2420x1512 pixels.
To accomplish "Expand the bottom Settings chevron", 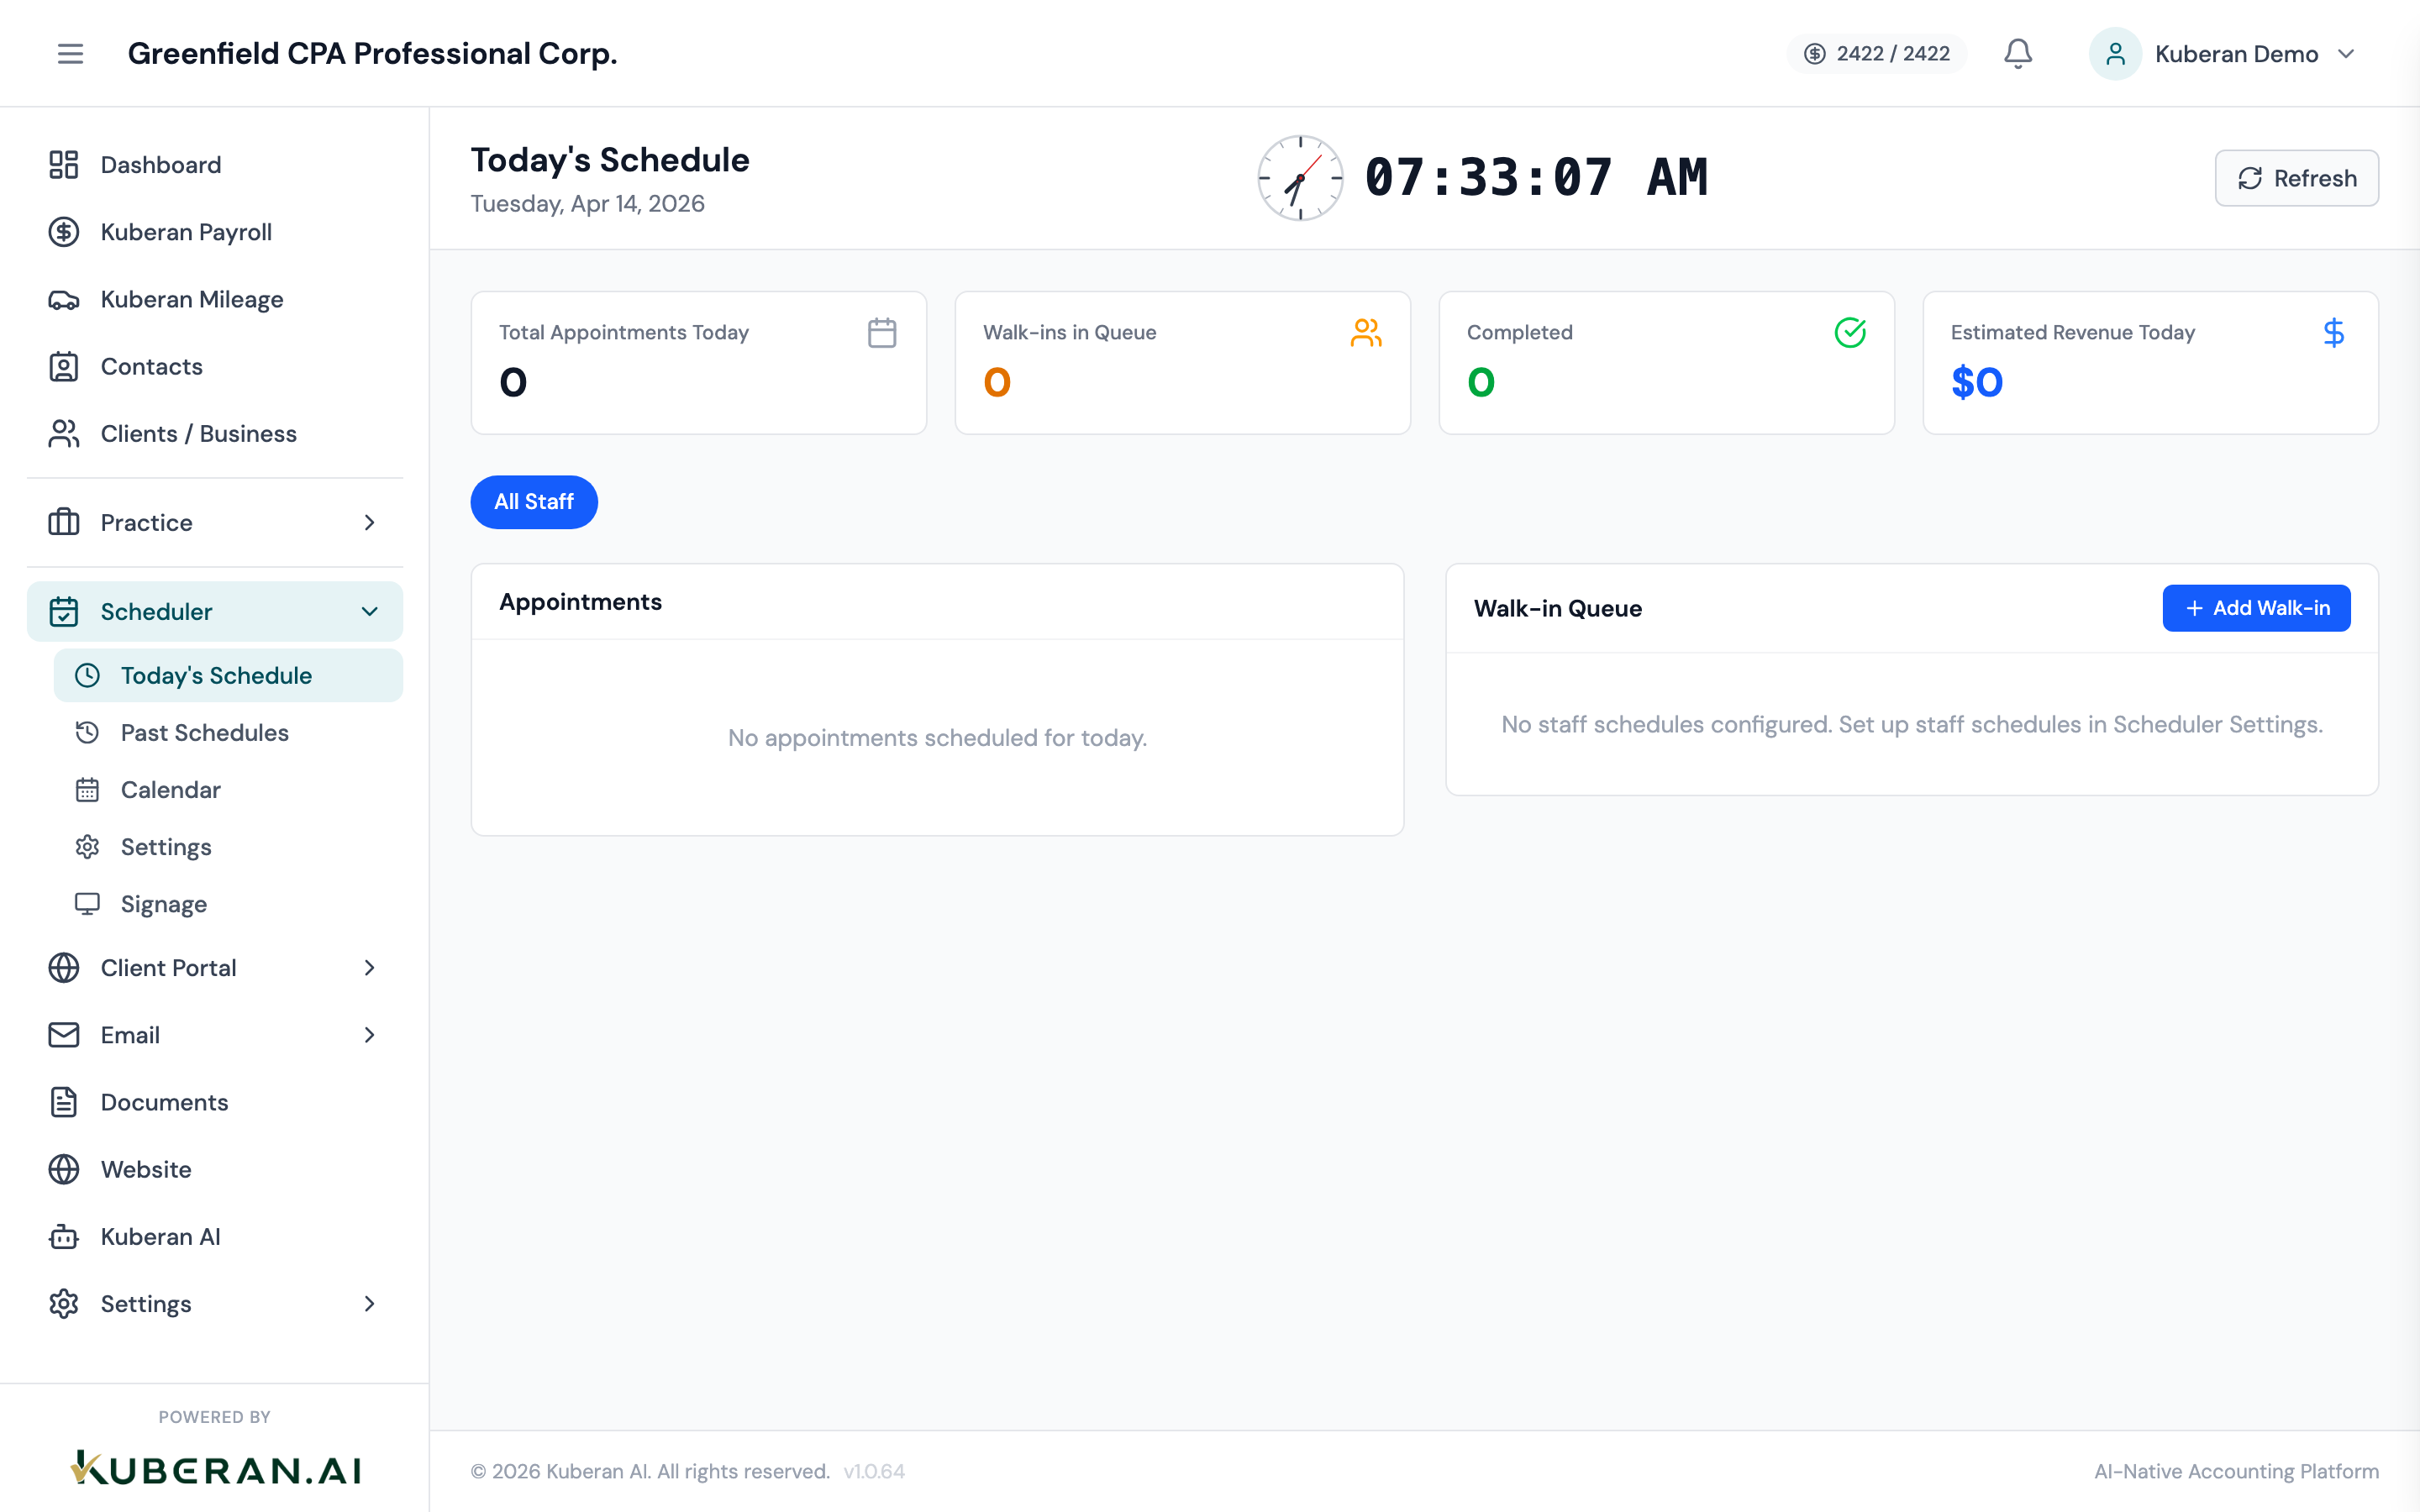I will (369, 1303).
